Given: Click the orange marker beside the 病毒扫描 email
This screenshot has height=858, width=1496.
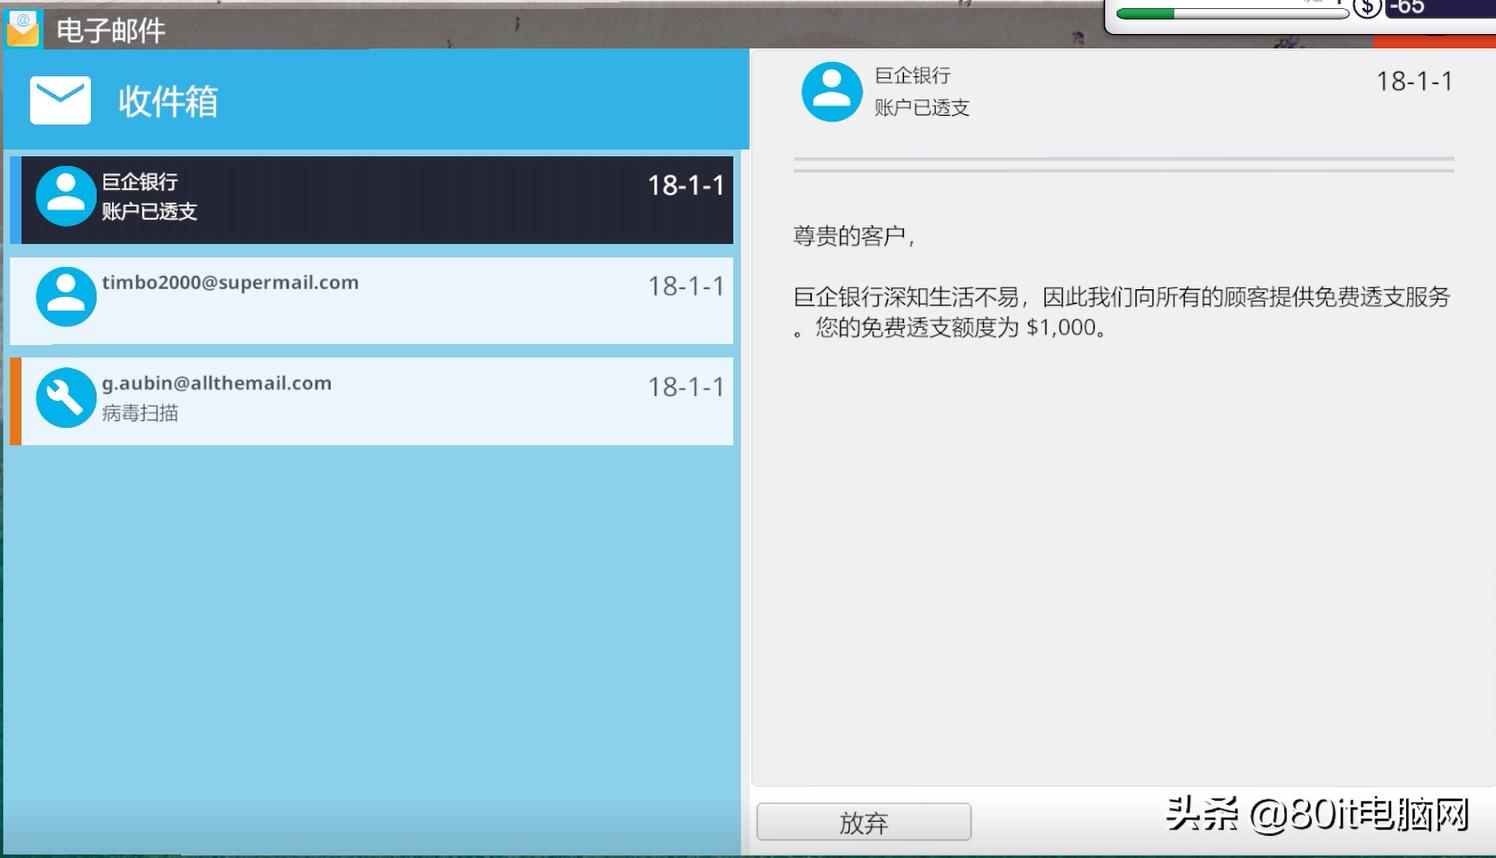Looking at the screenshot, I should [x=16, y=398].
